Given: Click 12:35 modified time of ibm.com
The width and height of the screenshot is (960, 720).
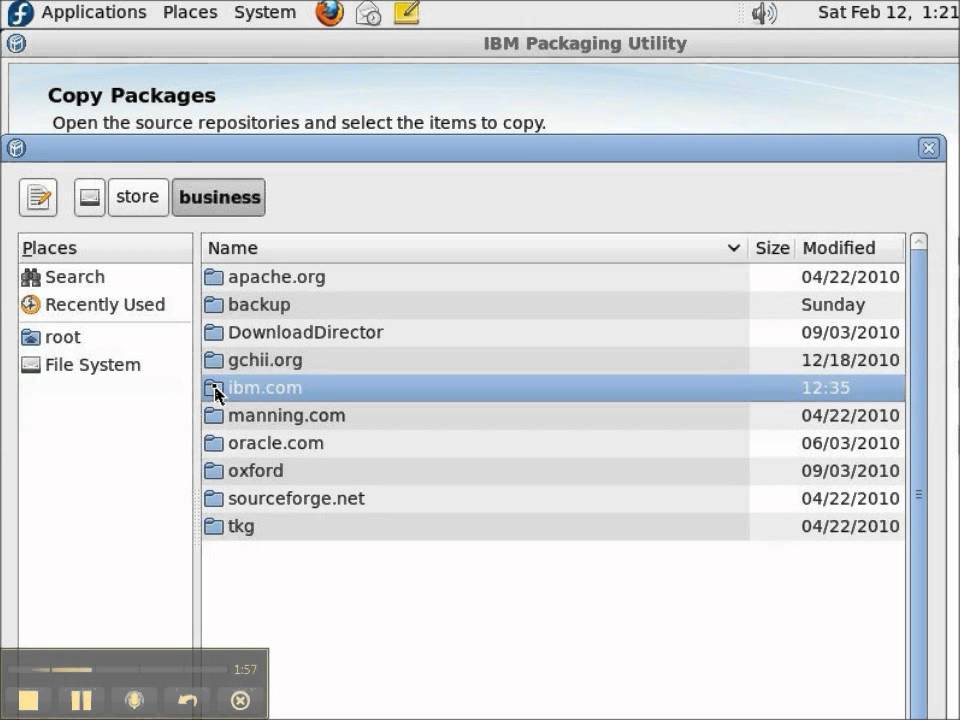Looking at the screenshot, I should 826,388.
